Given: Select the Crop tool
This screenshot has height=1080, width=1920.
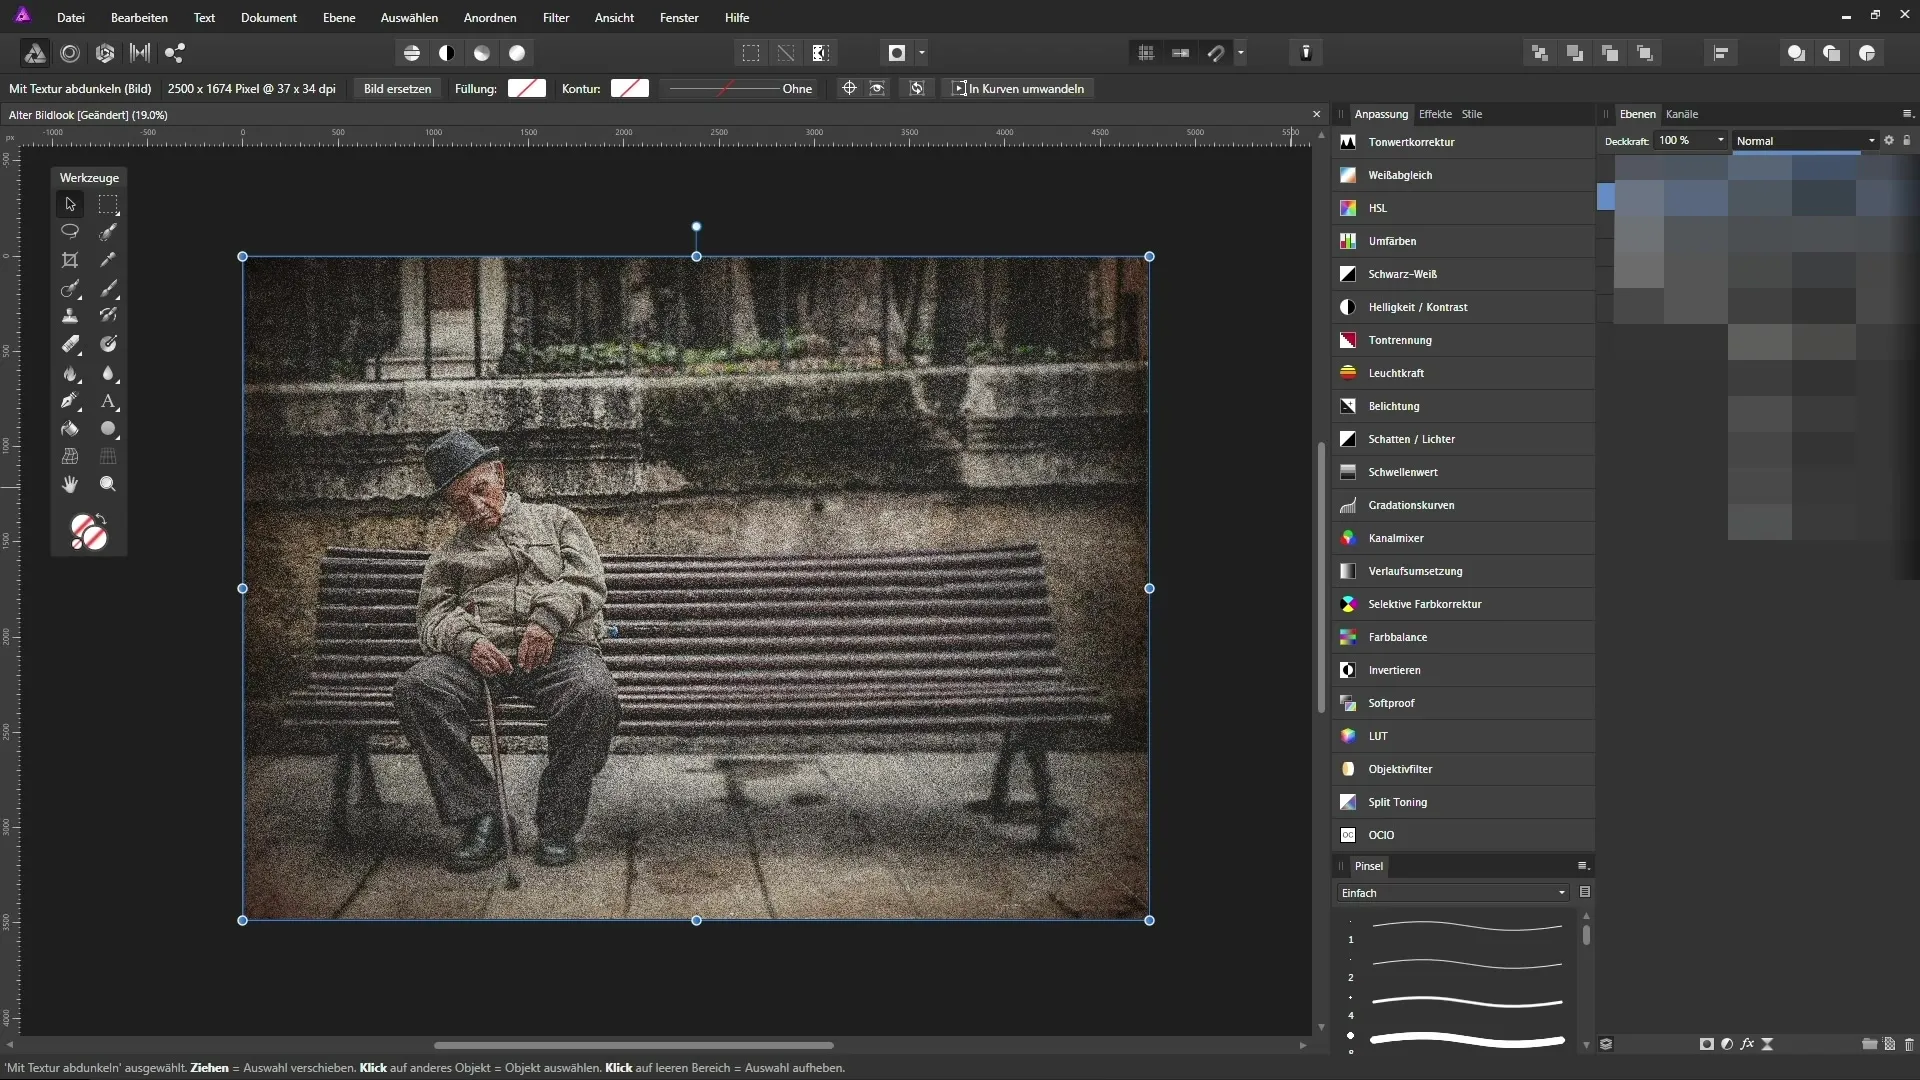Looking at the screenshot, I should point(70,260).
